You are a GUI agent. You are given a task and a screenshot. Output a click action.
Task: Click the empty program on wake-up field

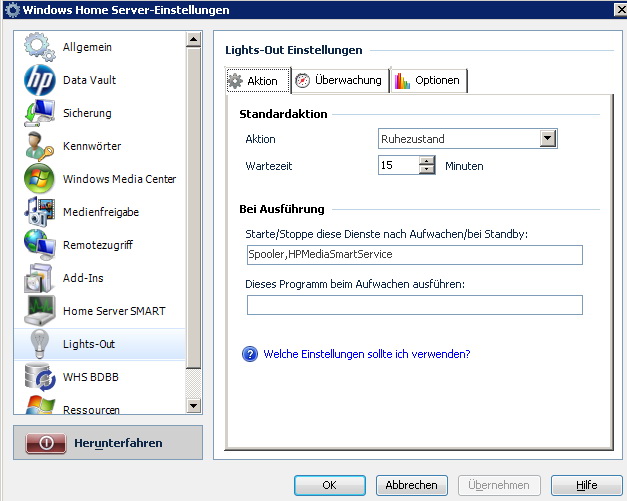pyautogui.click(x=415, y=305)
